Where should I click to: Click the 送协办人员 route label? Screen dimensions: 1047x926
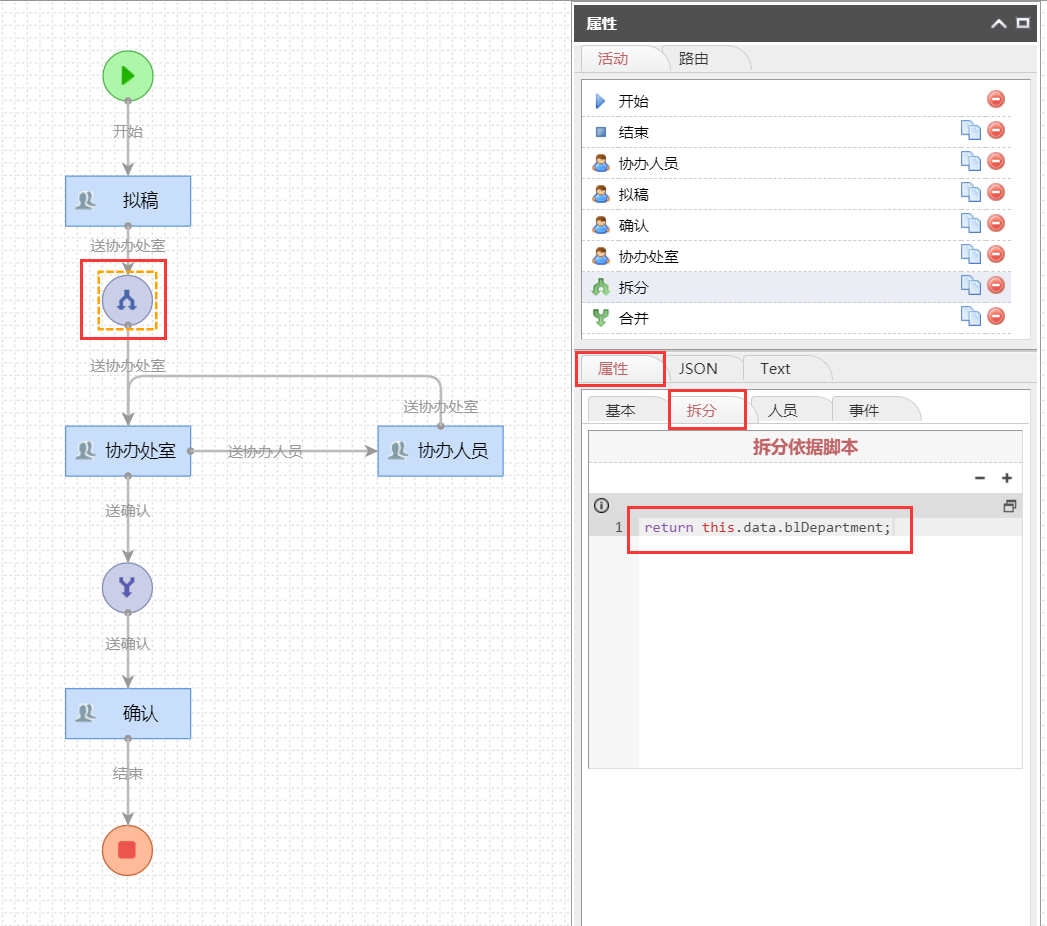point(265,452)
